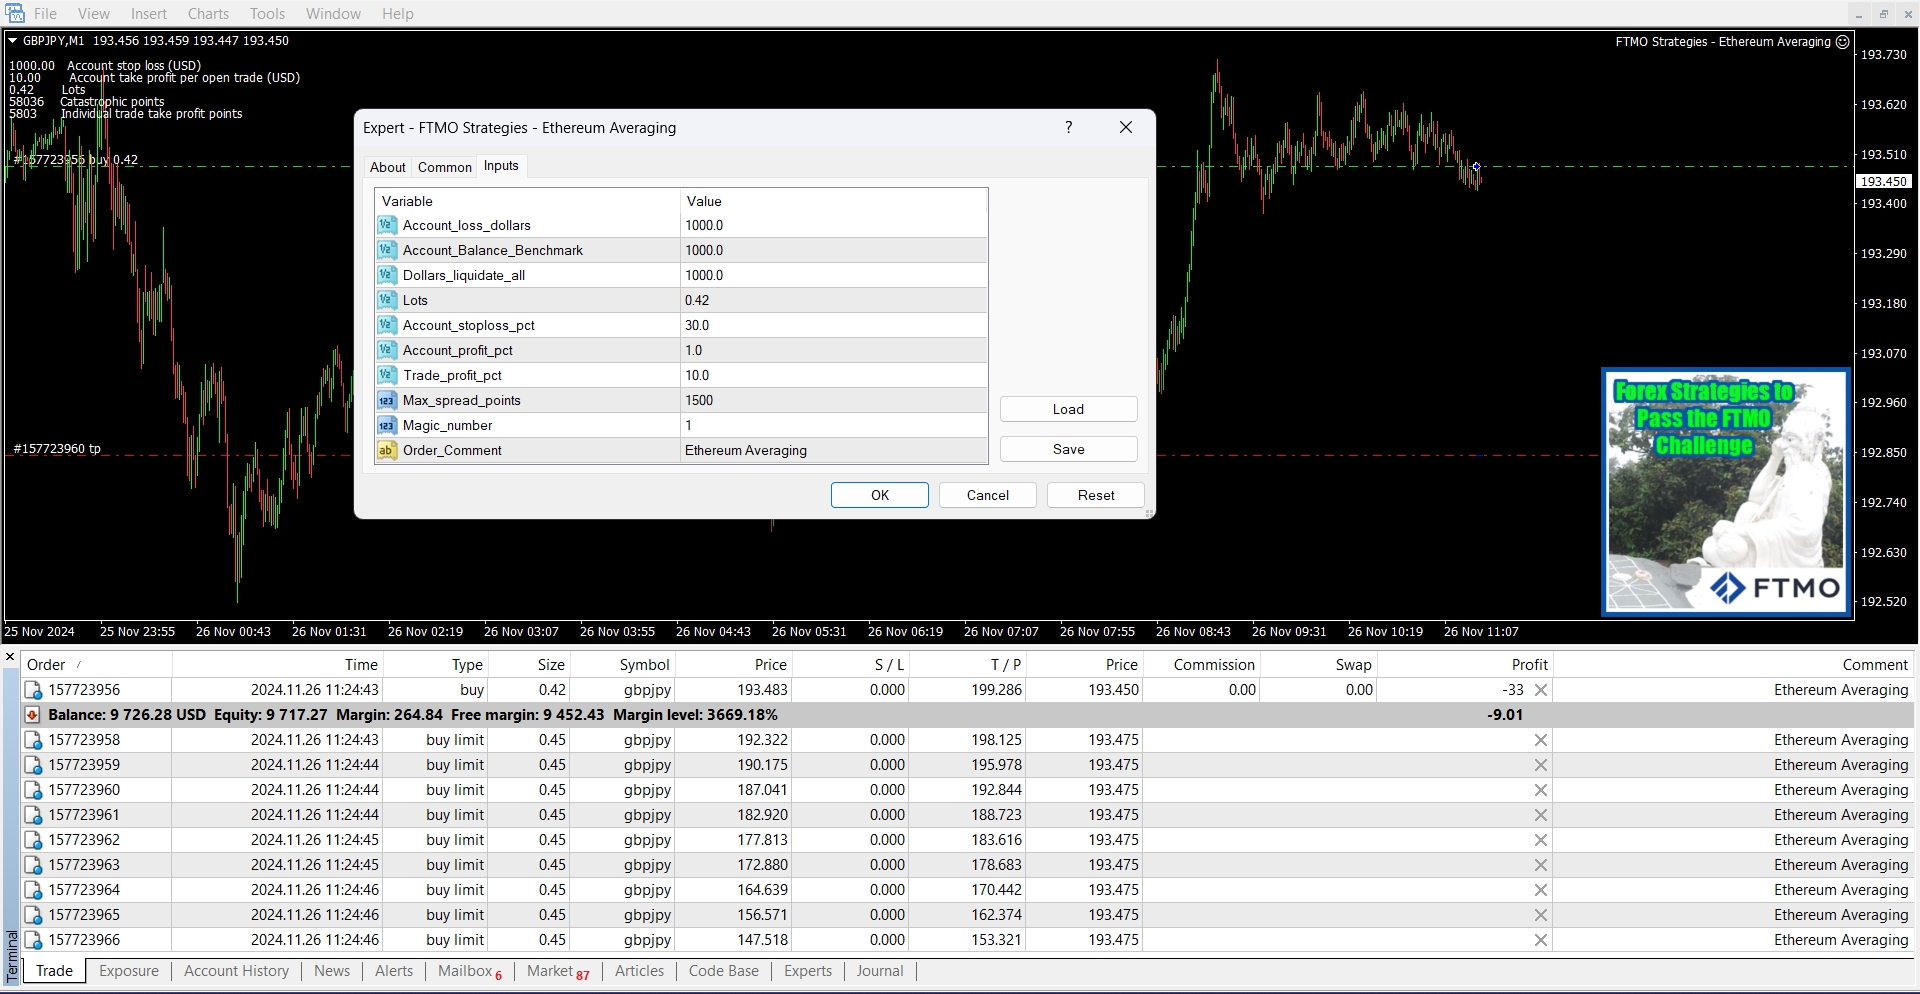Screen dimensions: 1920x994
Task: Click the expert smiley icon on chart
Action: pyautogui.click(x=1842, y=42)
